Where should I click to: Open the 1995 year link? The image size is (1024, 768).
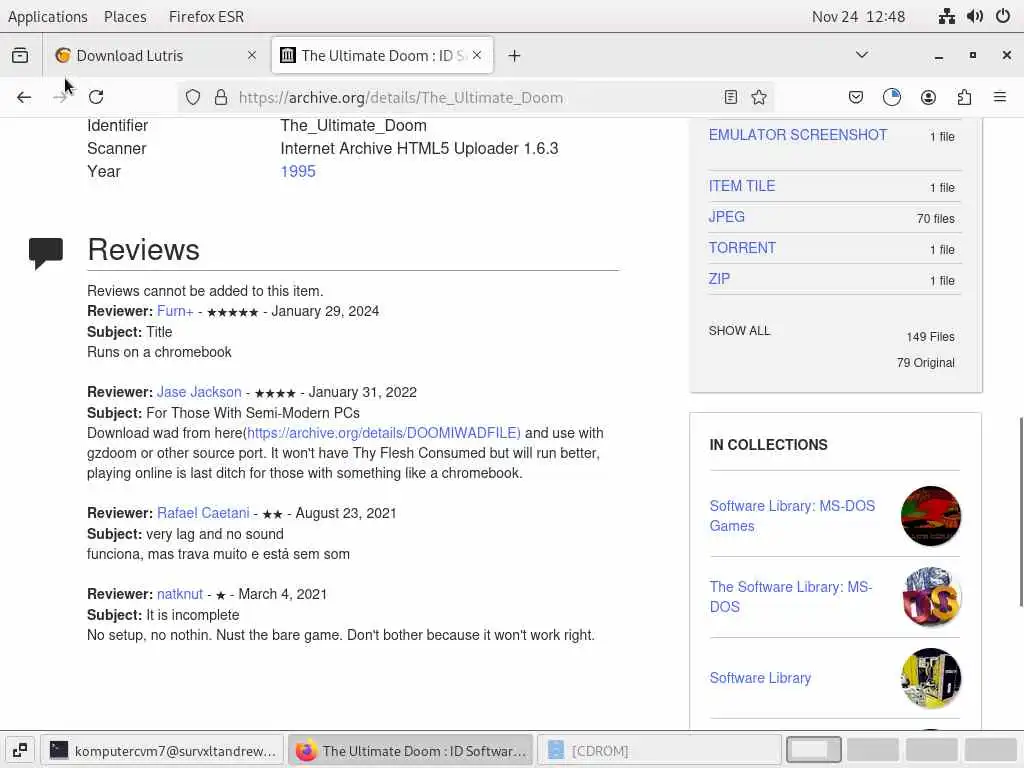tap(298, 171)
